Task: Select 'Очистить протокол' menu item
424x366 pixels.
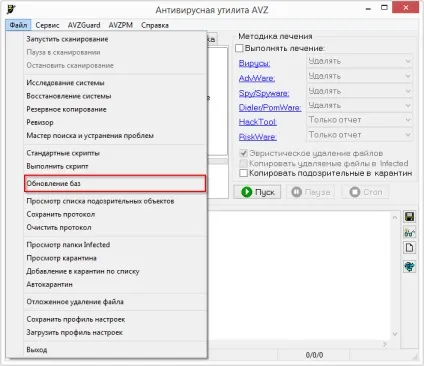Action: [115, 227]
